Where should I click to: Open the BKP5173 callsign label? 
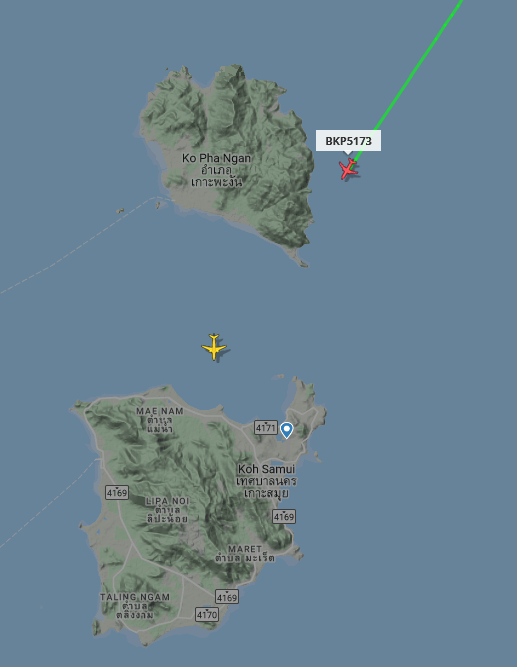[x=348, y=141]
